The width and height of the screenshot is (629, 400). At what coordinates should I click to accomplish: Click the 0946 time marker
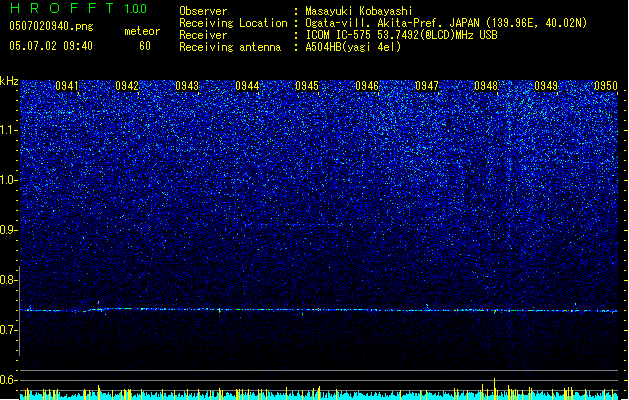click(x=367, y=86)
